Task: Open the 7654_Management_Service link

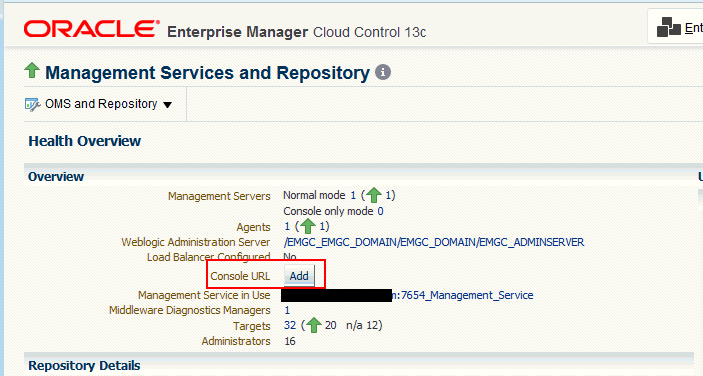Action: [x=463, y=295]
